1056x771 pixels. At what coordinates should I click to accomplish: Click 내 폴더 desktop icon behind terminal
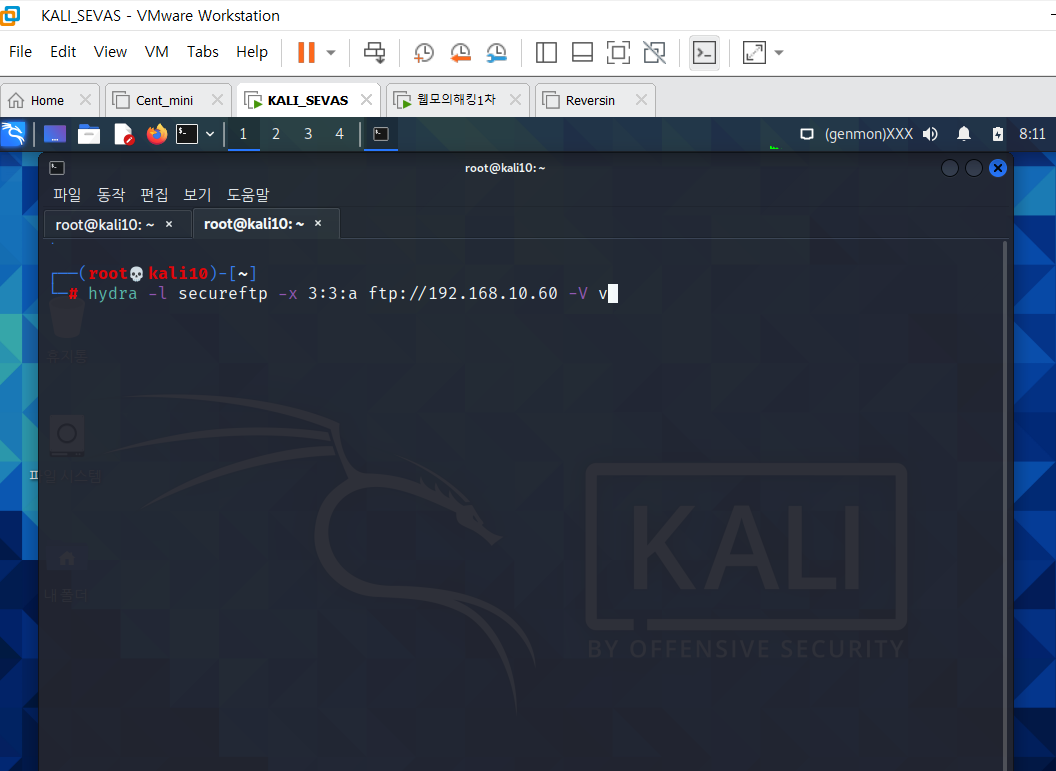66,574
